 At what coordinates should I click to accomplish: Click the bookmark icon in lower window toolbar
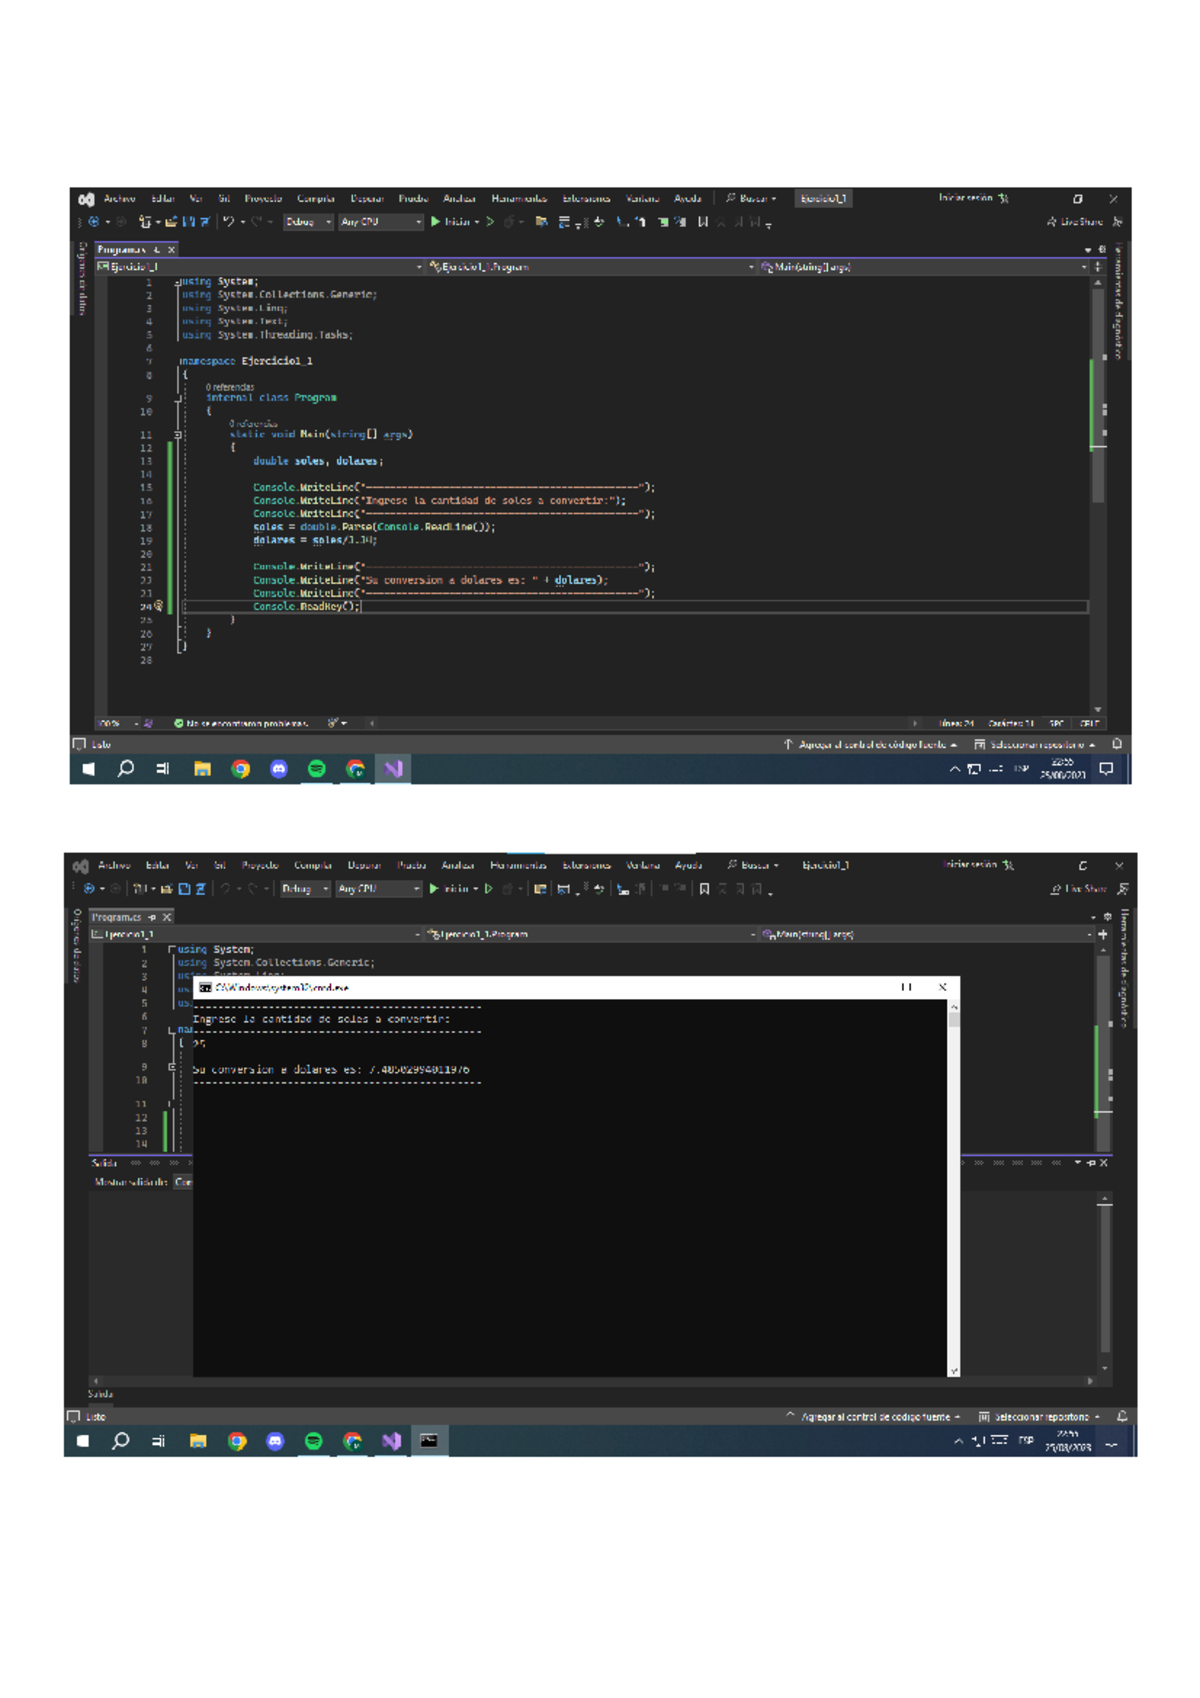pos(704,889)
